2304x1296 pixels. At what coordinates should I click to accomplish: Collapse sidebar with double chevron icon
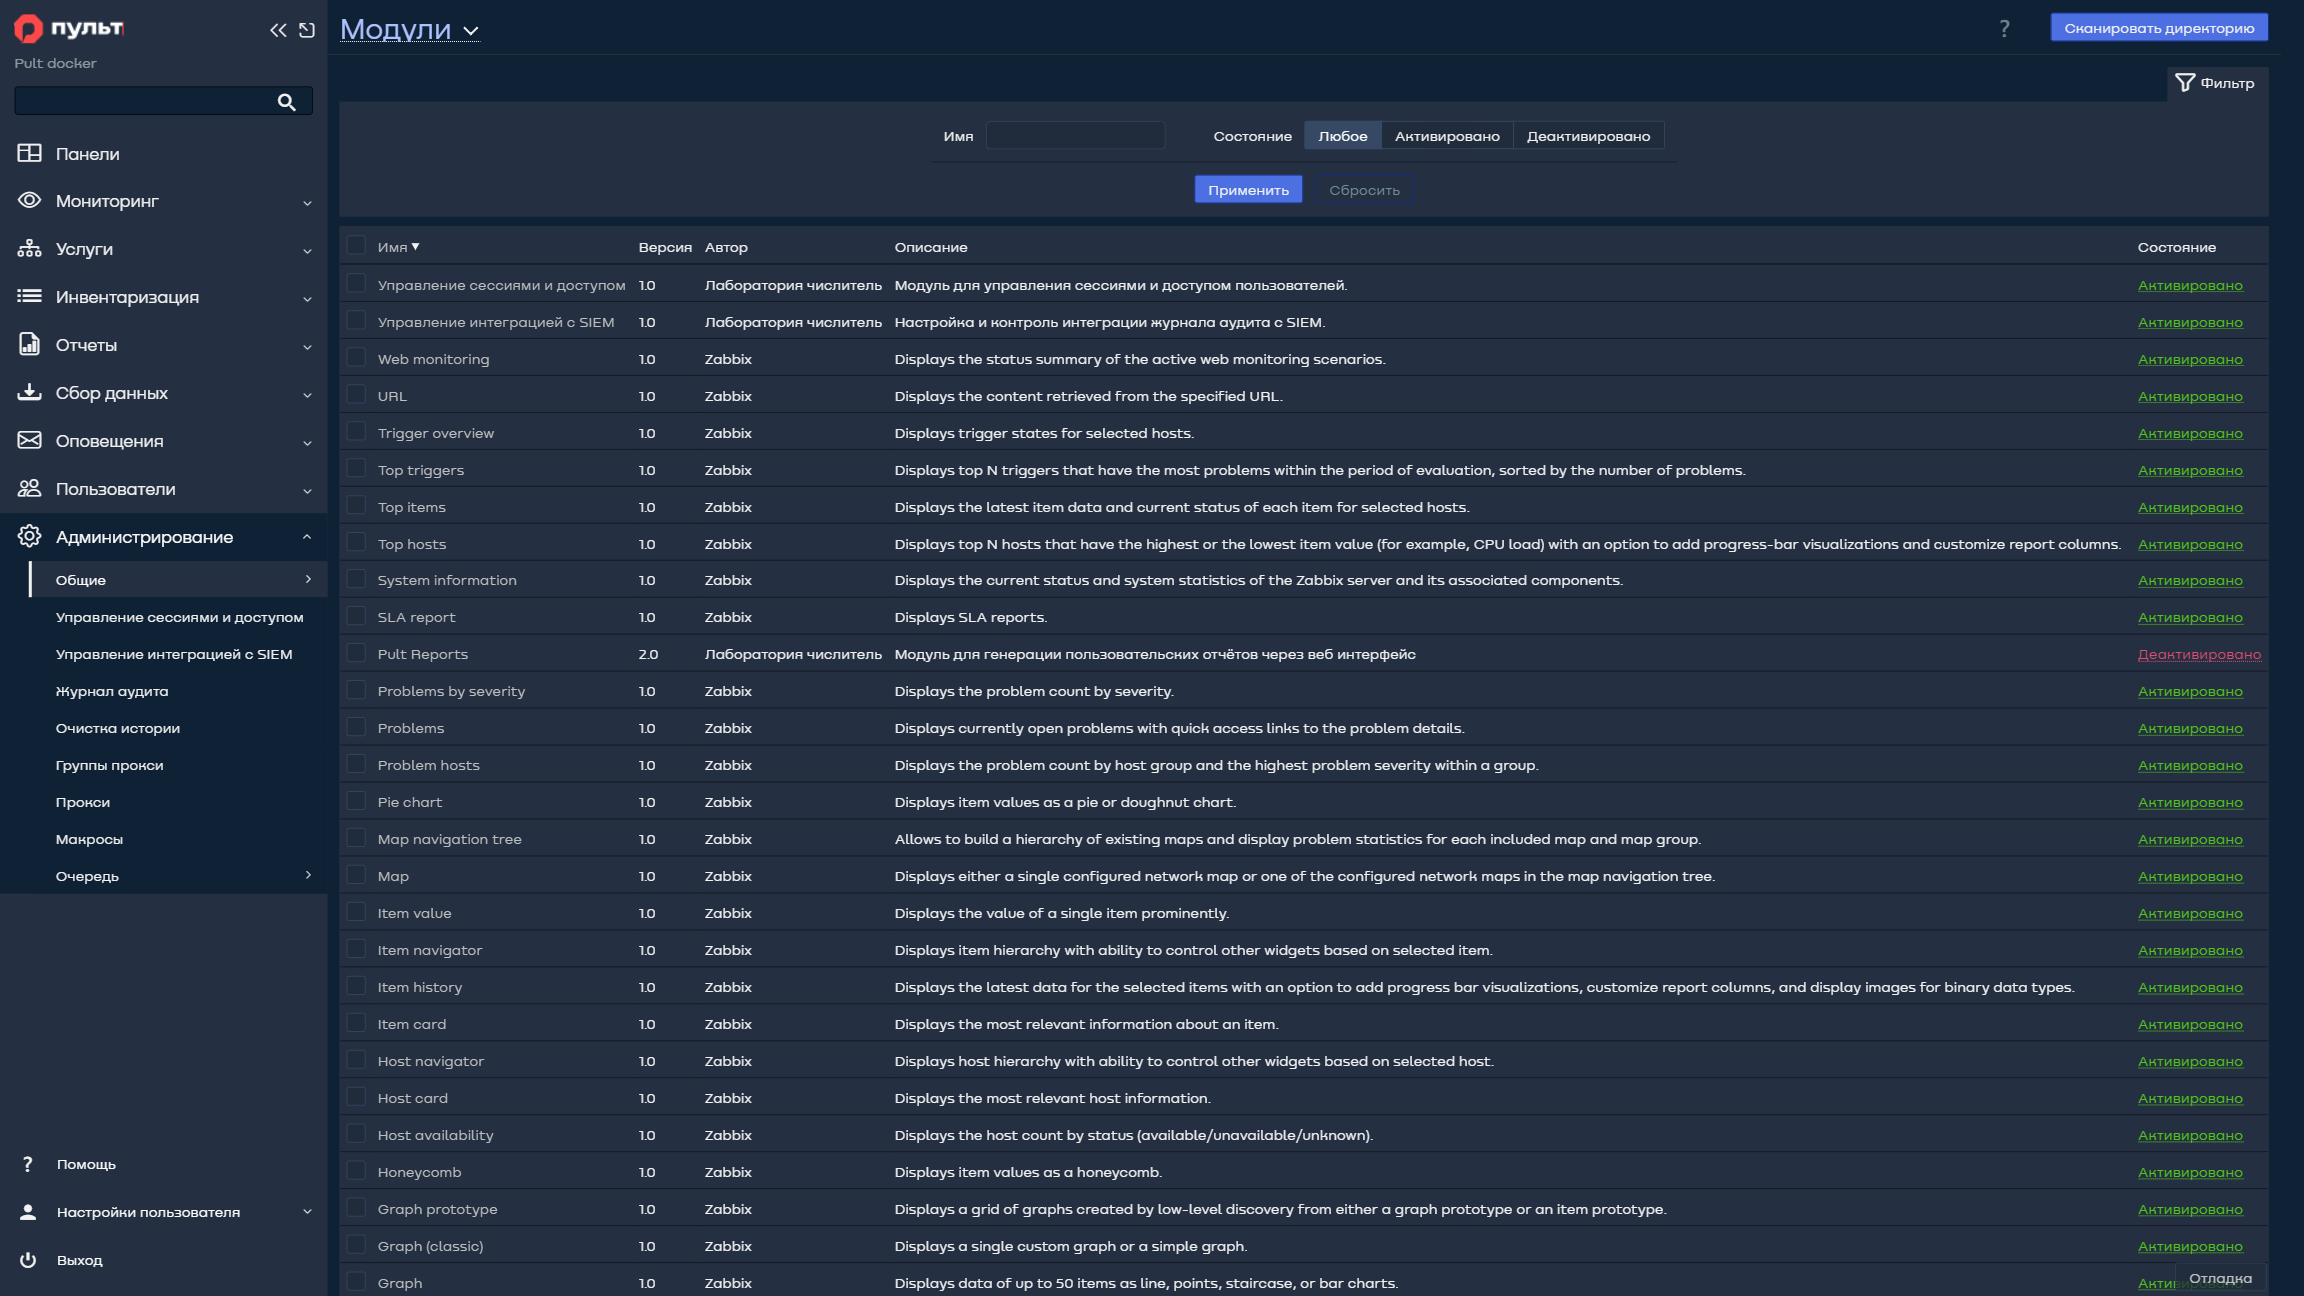278,30
